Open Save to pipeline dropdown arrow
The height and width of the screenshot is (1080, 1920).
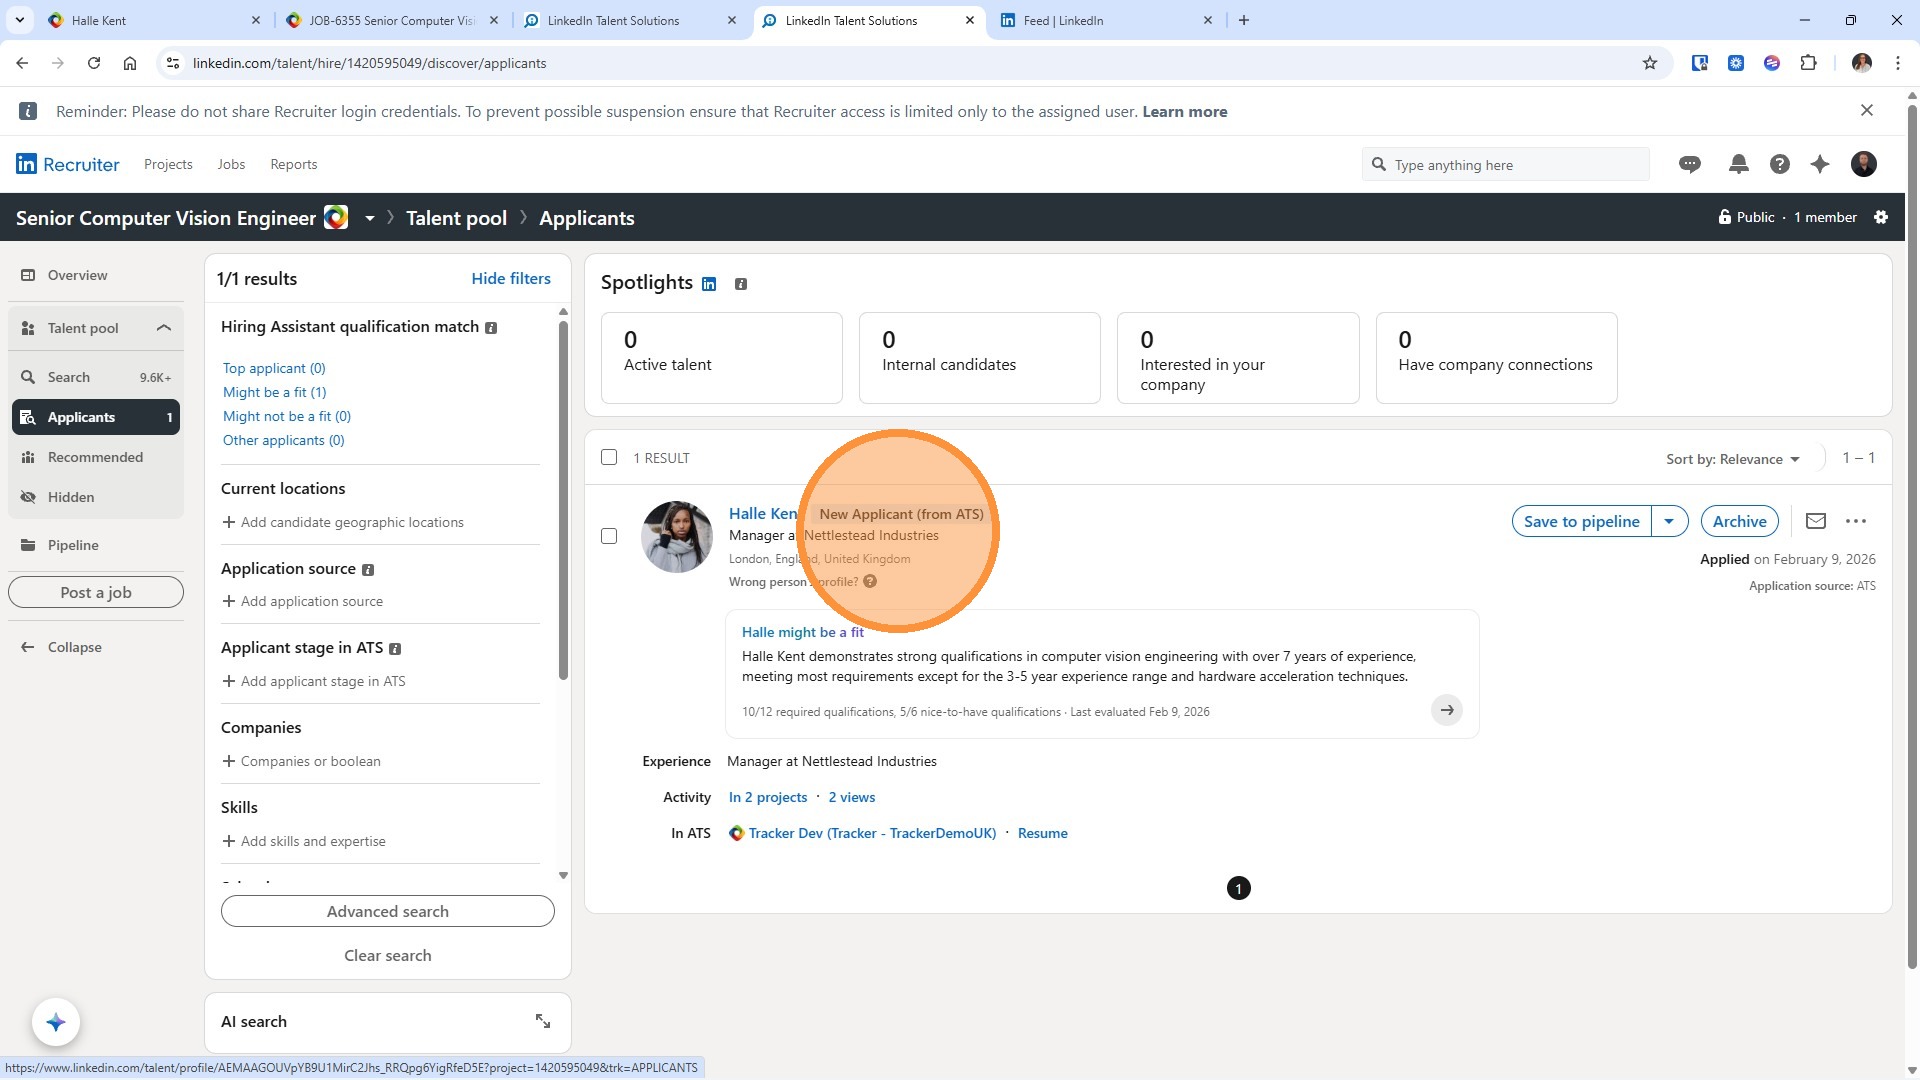pos(1669,521)
